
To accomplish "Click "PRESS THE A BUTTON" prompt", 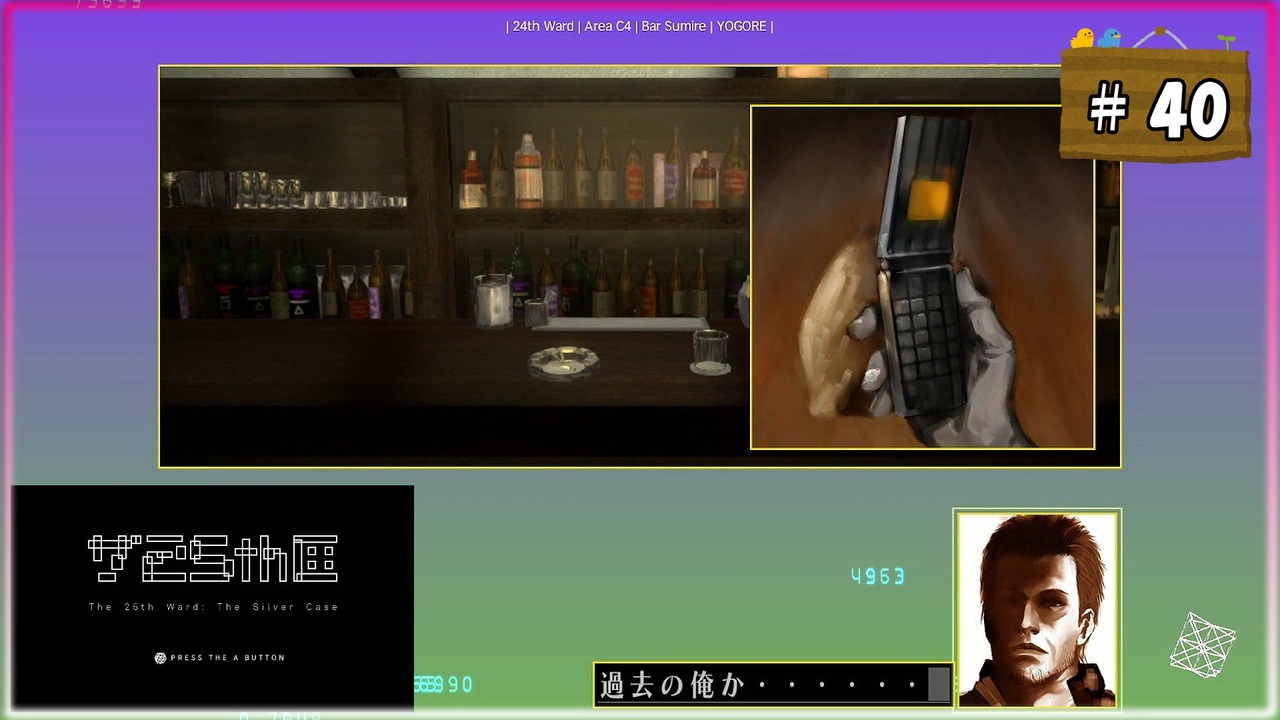I will click(227, 658).
